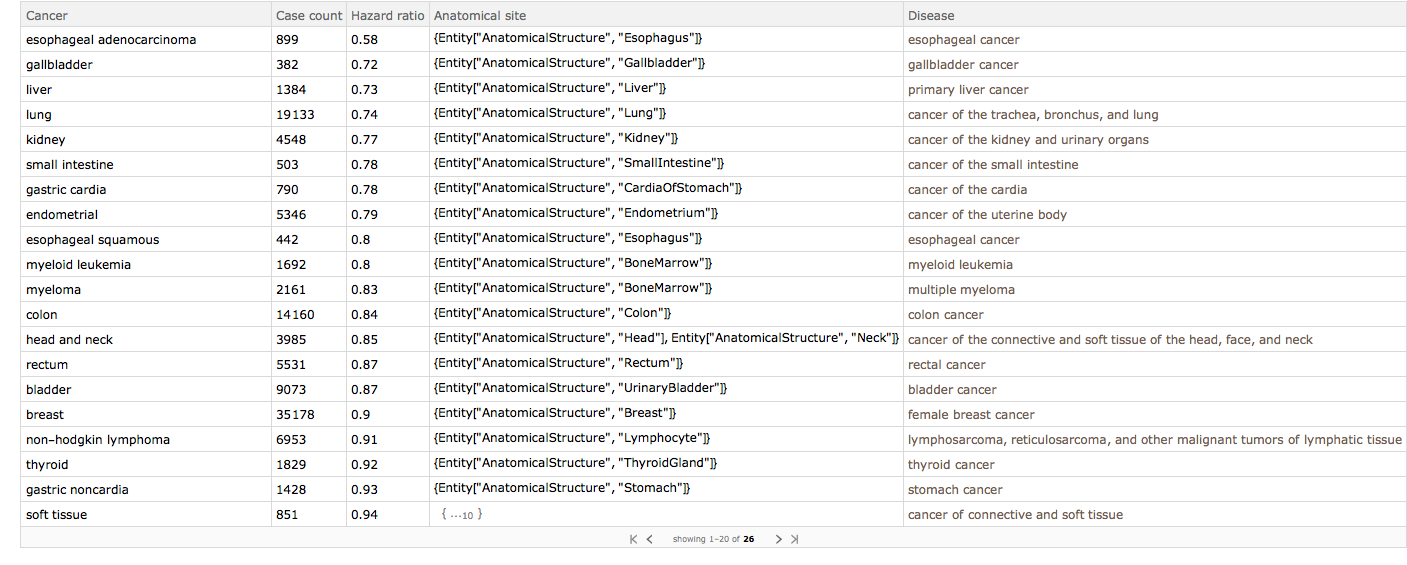This screenshot has height=565, width=1407.
Task: Click the Neck entity in head and neck row
Action: [x=782, y=338]
